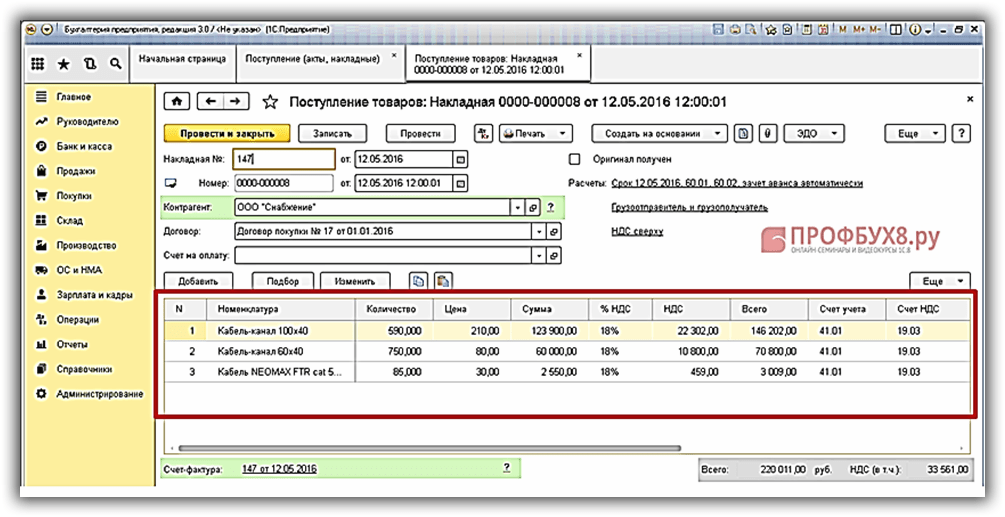The image size is (1005, 517).
Task: Click Провести и закрыть button
Action: 227,134
